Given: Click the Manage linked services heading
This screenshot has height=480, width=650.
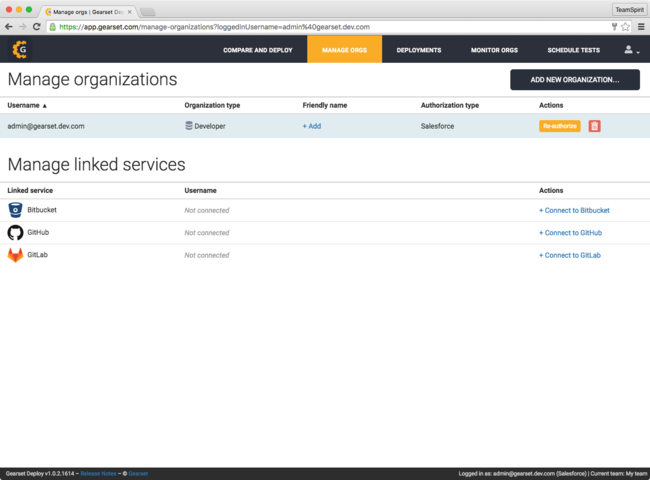Looking at the screenshot, I should click(x=97, y=165).
